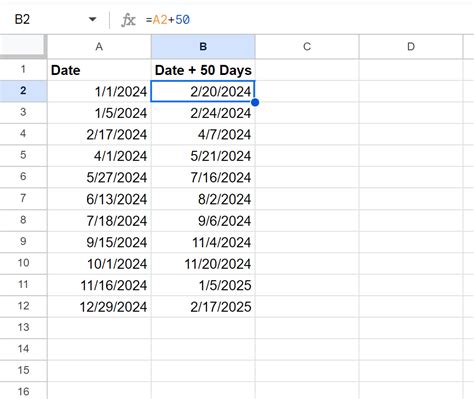Select row 9 header
This screenshot has width=474, height=399.
pos(23,242)
